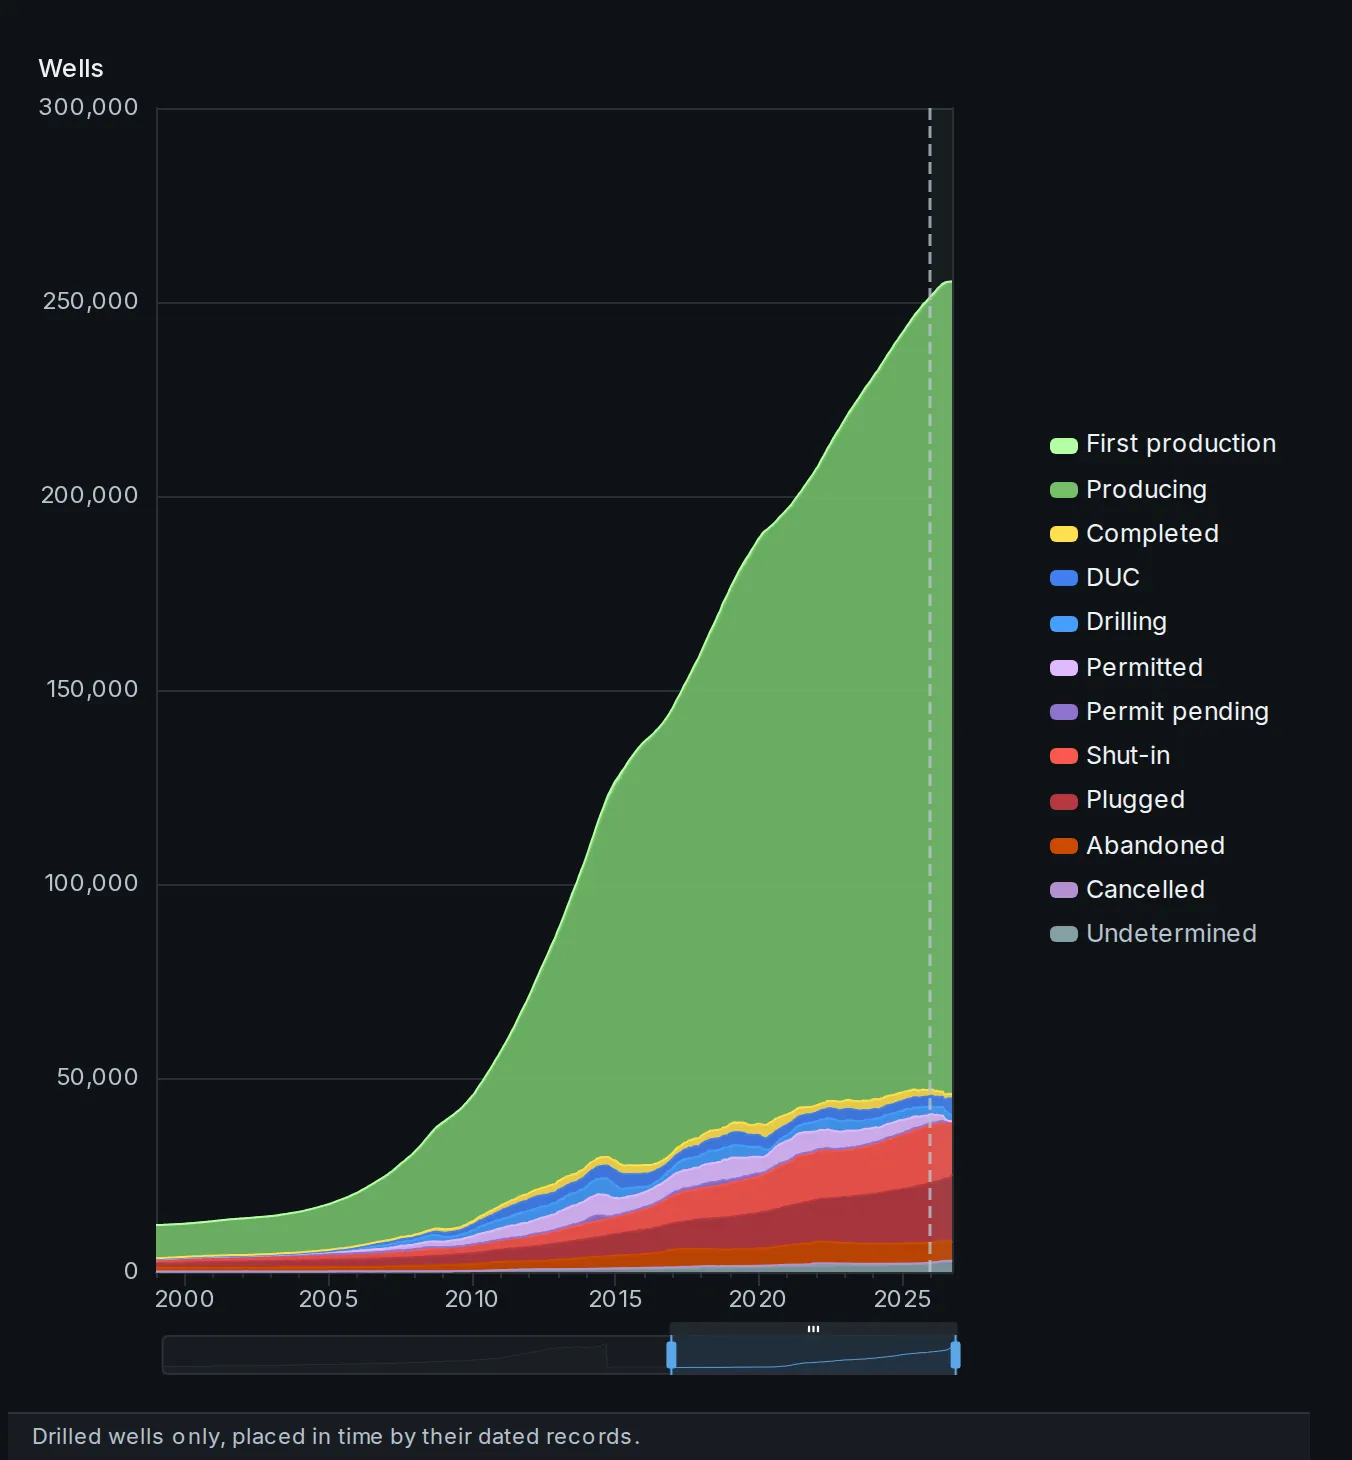
Task: Click the 2000 x-axis label
Action: click(185, 1299)
